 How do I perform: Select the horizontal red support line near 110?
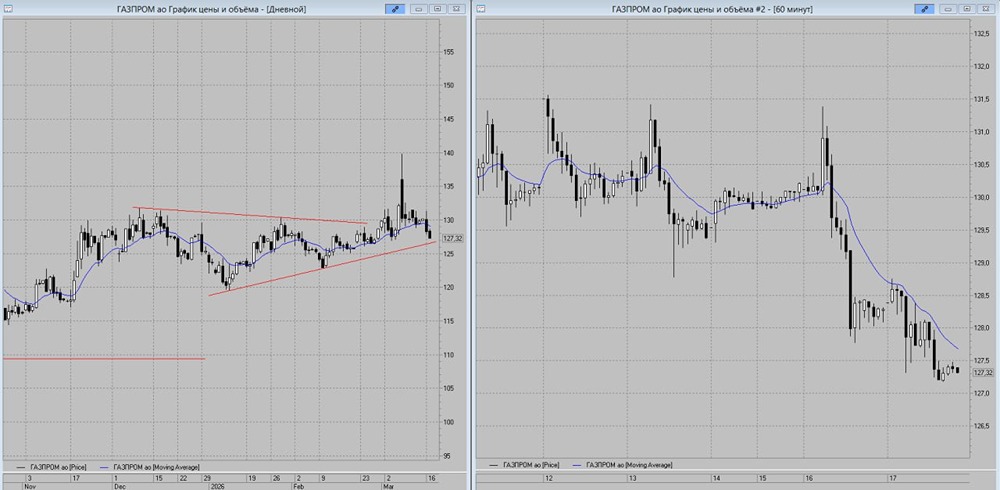[x=104, y=359]
